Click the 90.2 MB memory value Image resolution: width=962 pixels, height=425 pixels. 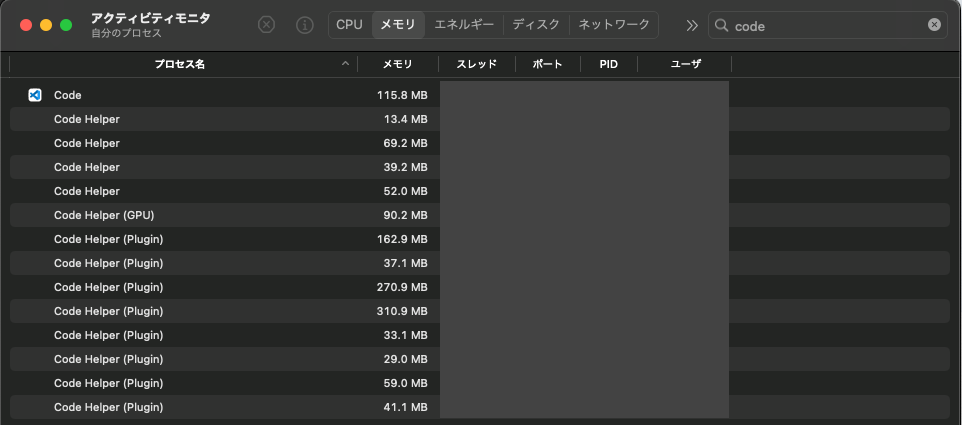tap(405, 215)
